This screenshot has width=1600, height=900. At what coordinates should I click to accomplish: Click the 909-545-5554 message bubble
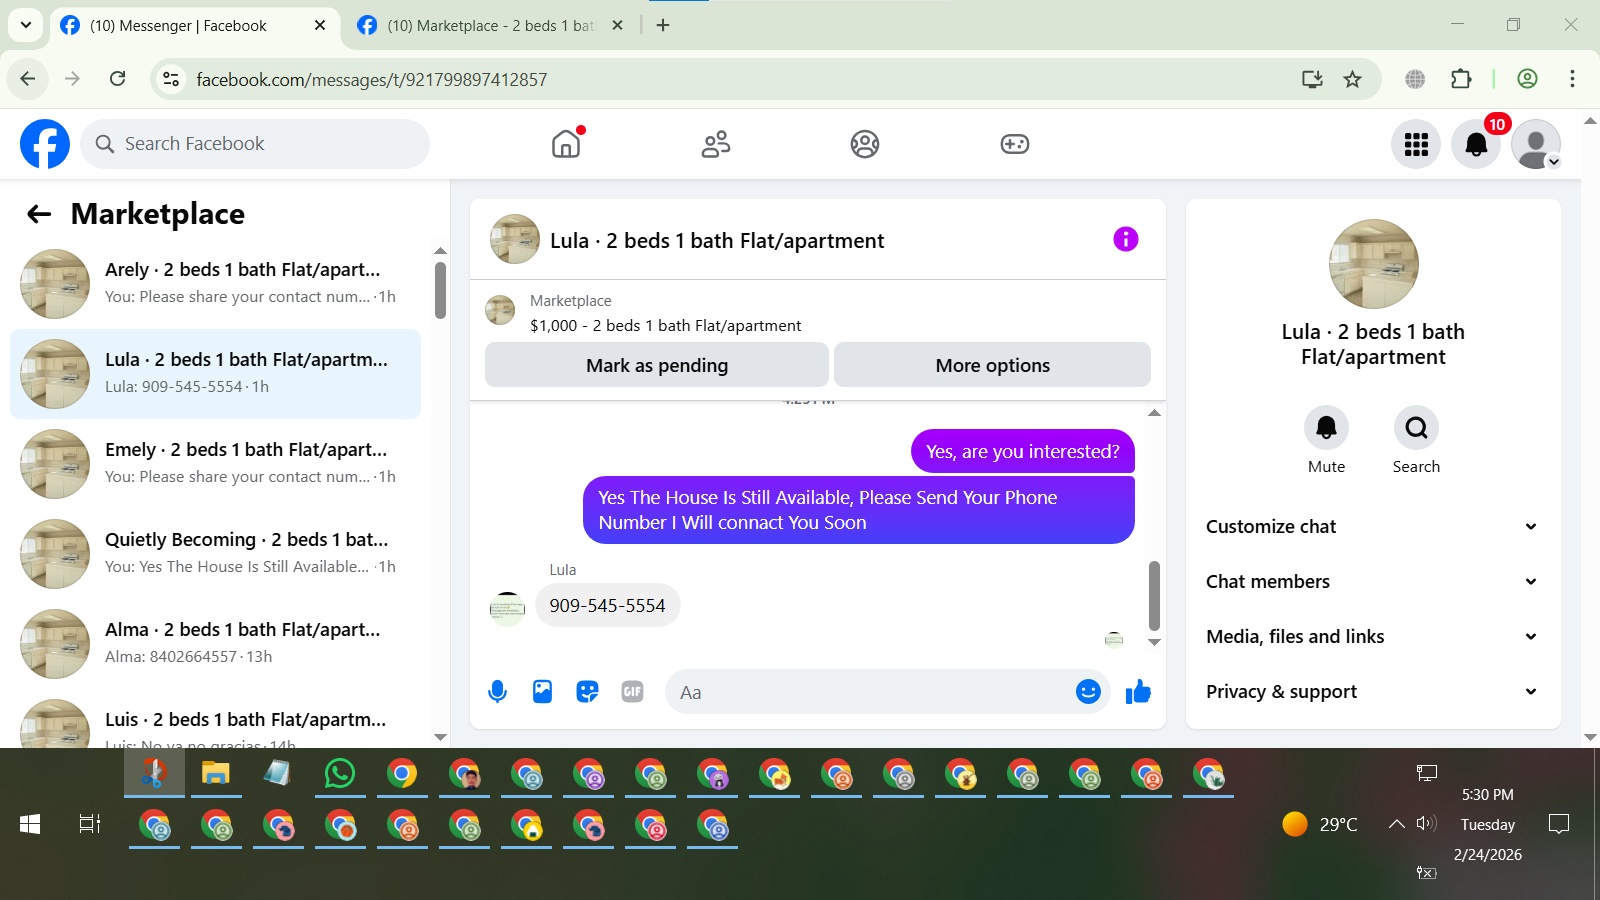[607, 606]
